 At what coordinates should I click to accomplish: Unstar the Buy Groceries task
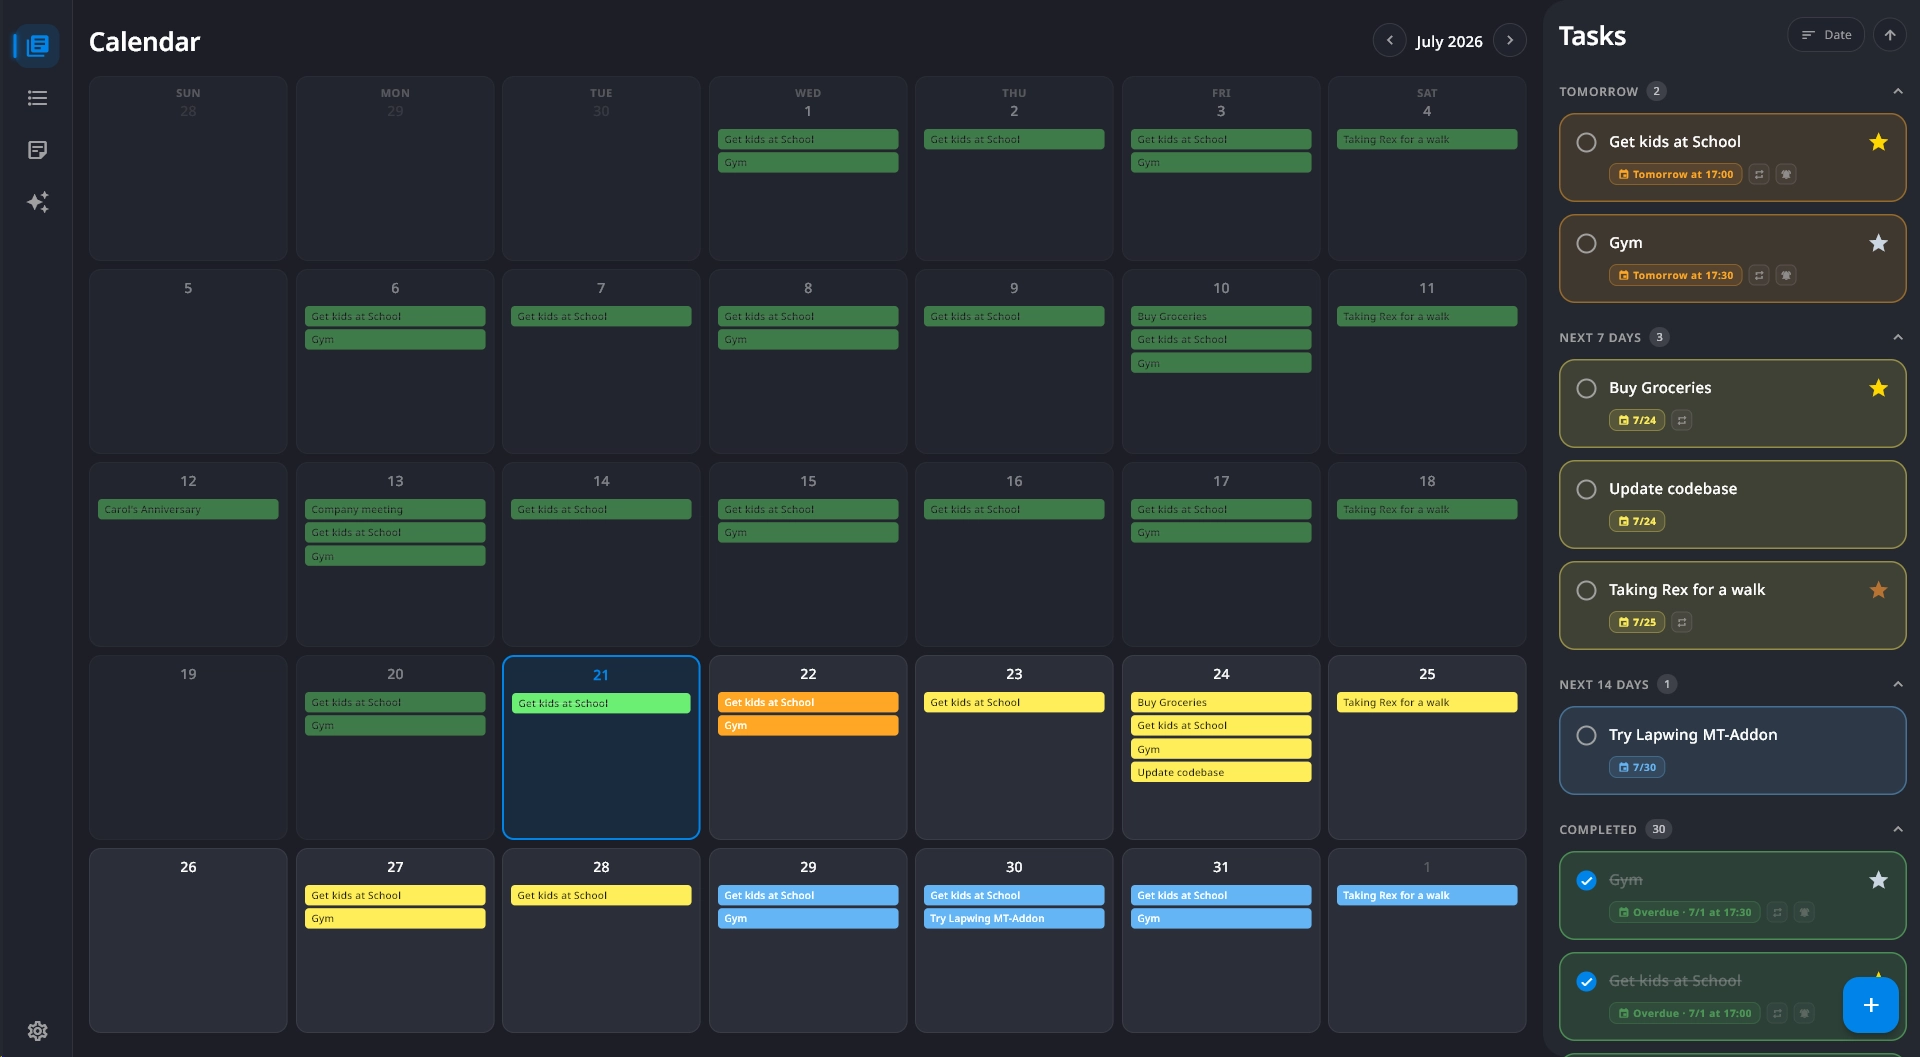[x=1878, y=388]
